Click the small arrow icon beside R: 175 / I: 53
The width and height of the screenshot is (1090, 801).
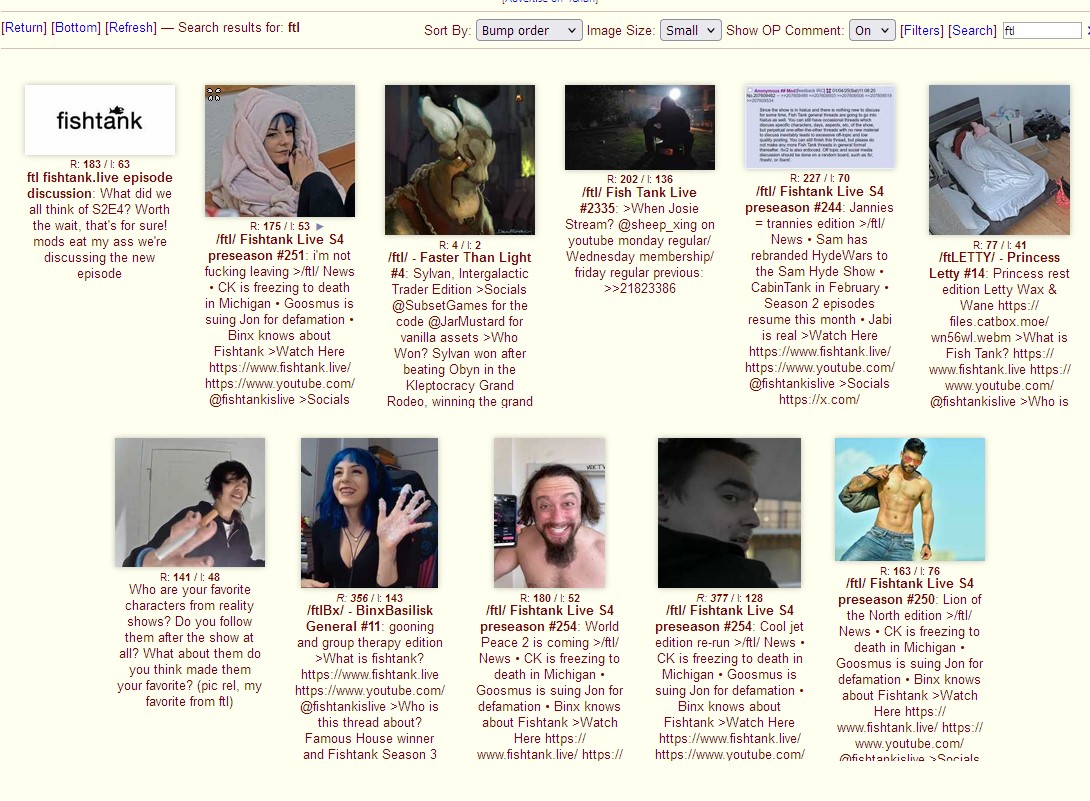tap(320, 226)
